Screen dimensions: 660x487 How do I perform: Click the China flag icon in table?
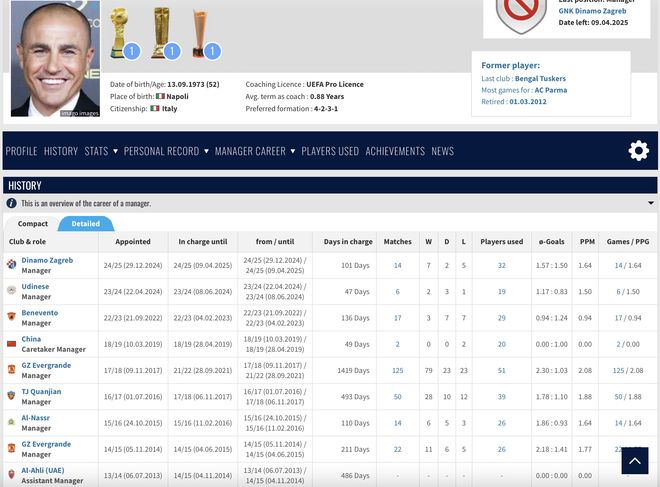point(11,343)
